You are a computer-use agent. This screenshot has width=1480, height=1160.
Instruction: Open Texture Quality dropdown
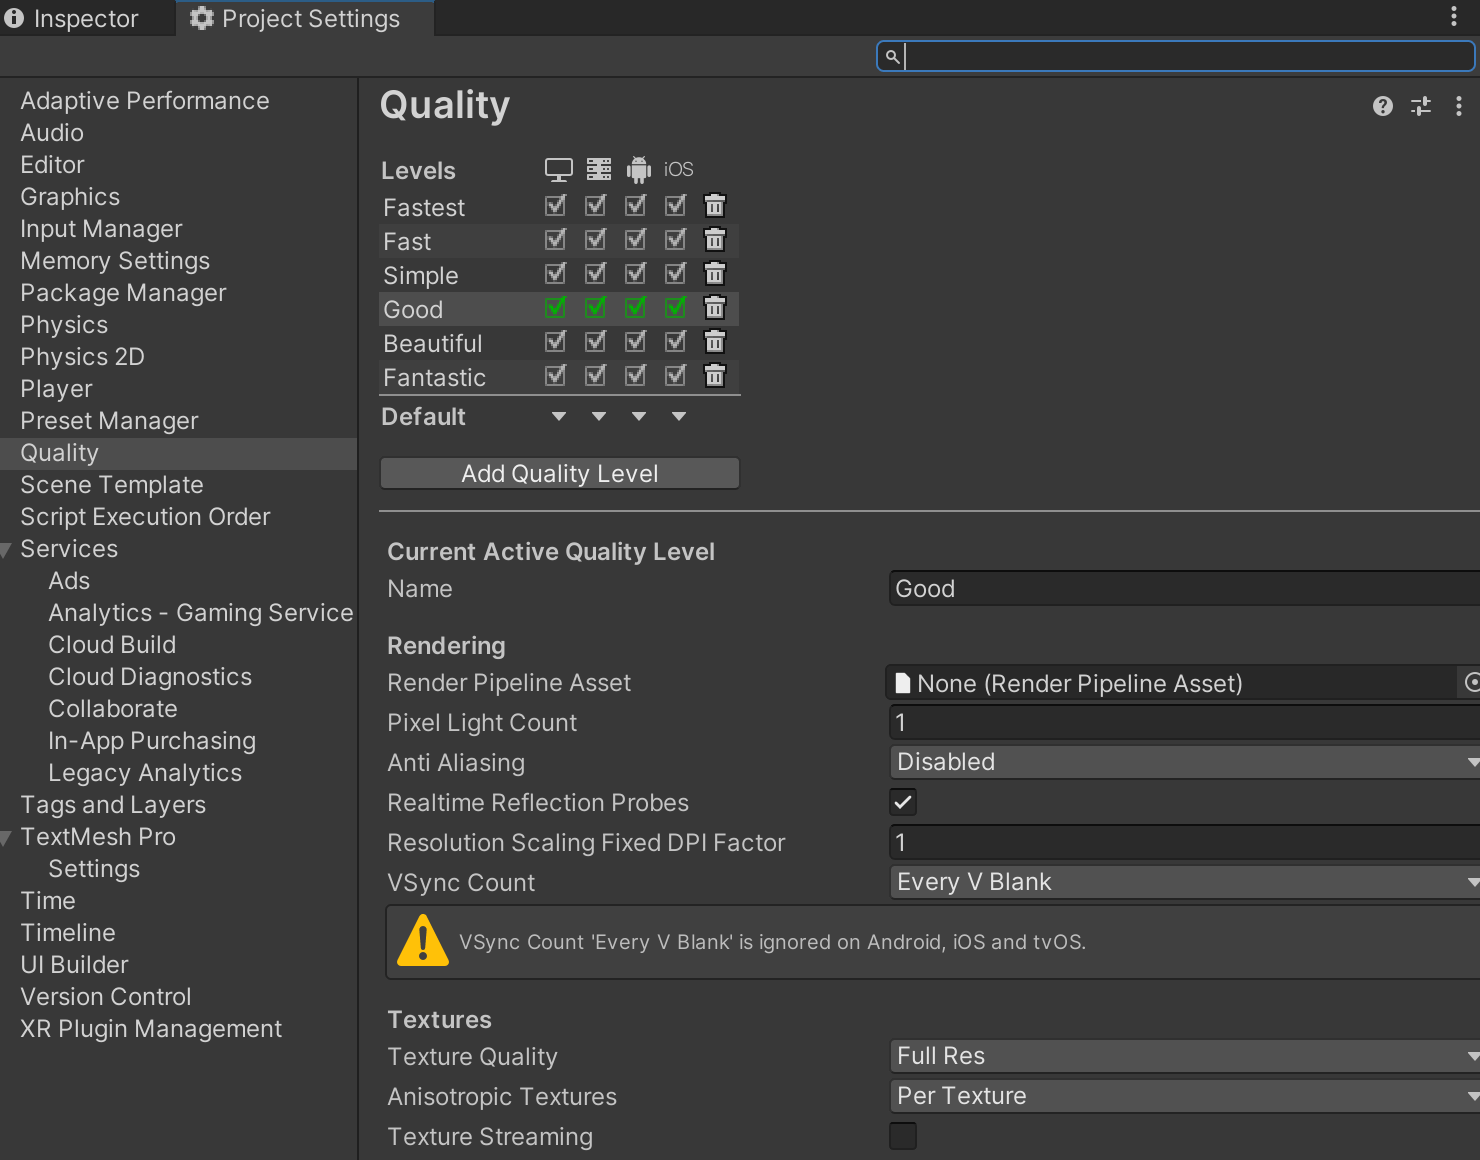coord(1185,1056)
